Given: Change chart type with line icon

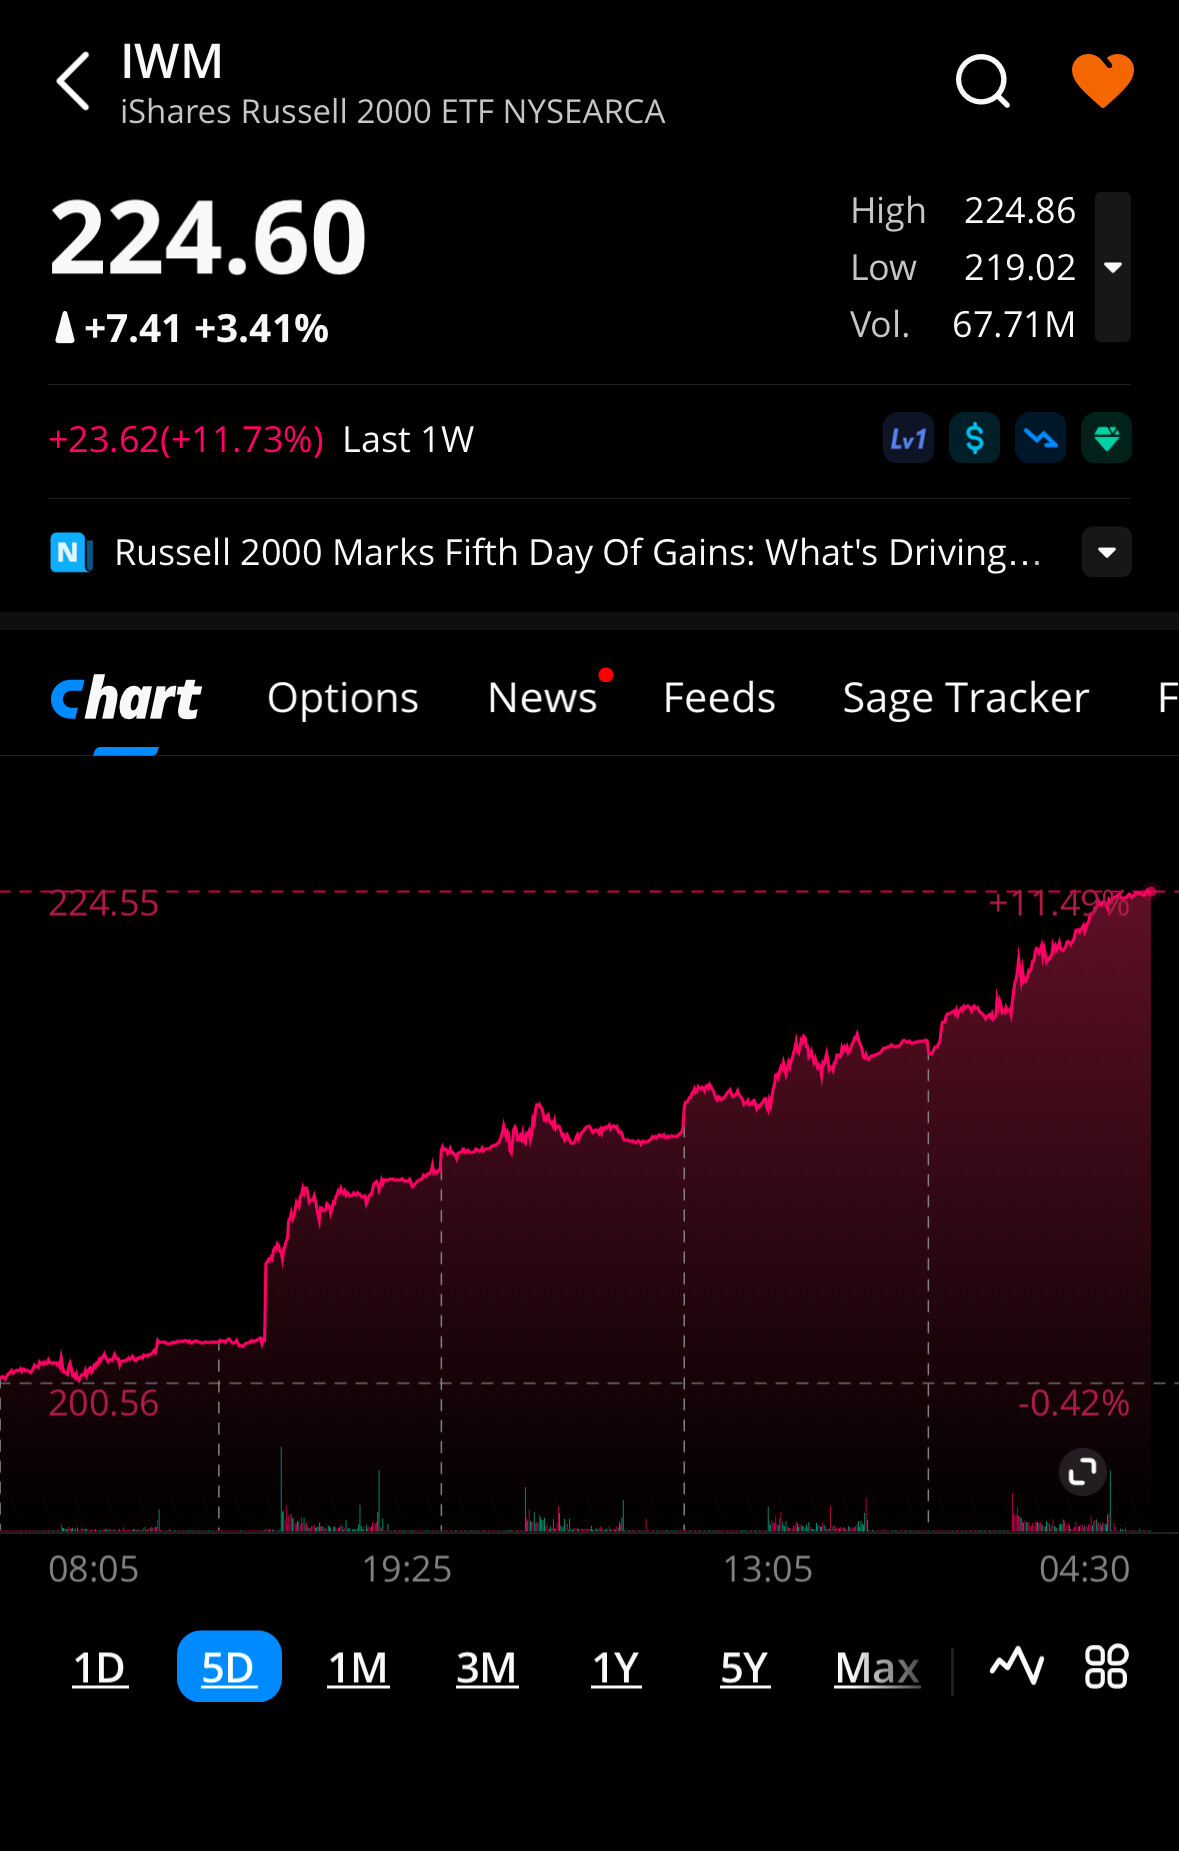Looking at the screenshot, I should pos(1017,1665).
